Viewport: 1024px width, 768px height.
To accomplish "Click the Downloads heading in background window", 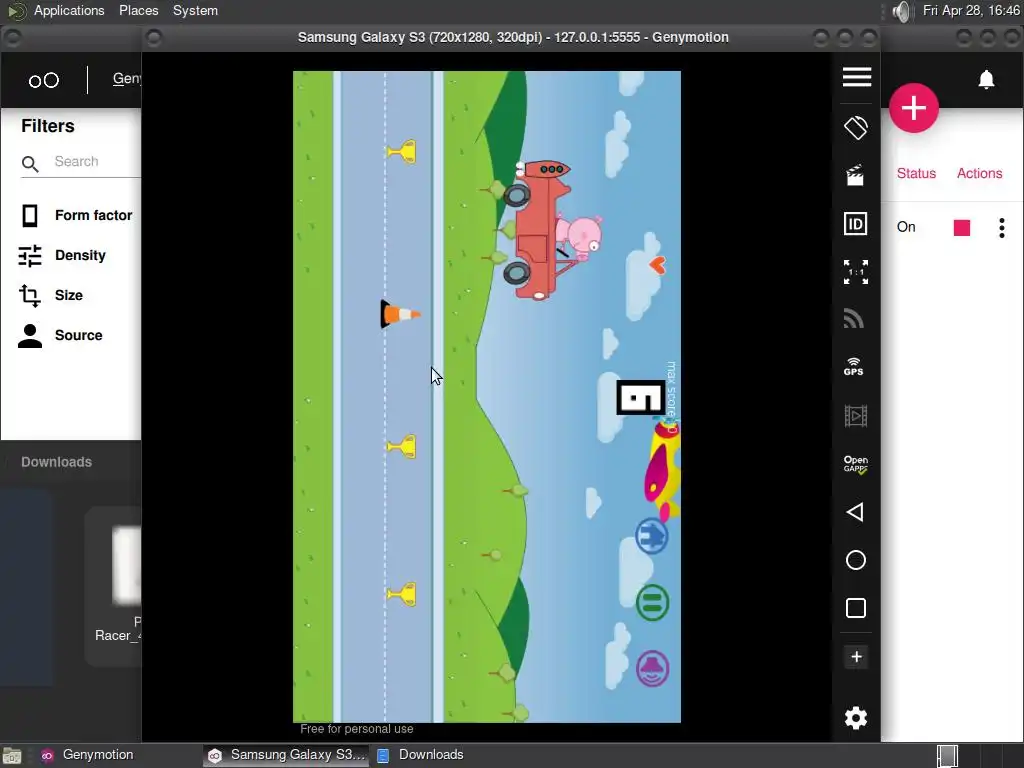I will click(x=56, y=462).
